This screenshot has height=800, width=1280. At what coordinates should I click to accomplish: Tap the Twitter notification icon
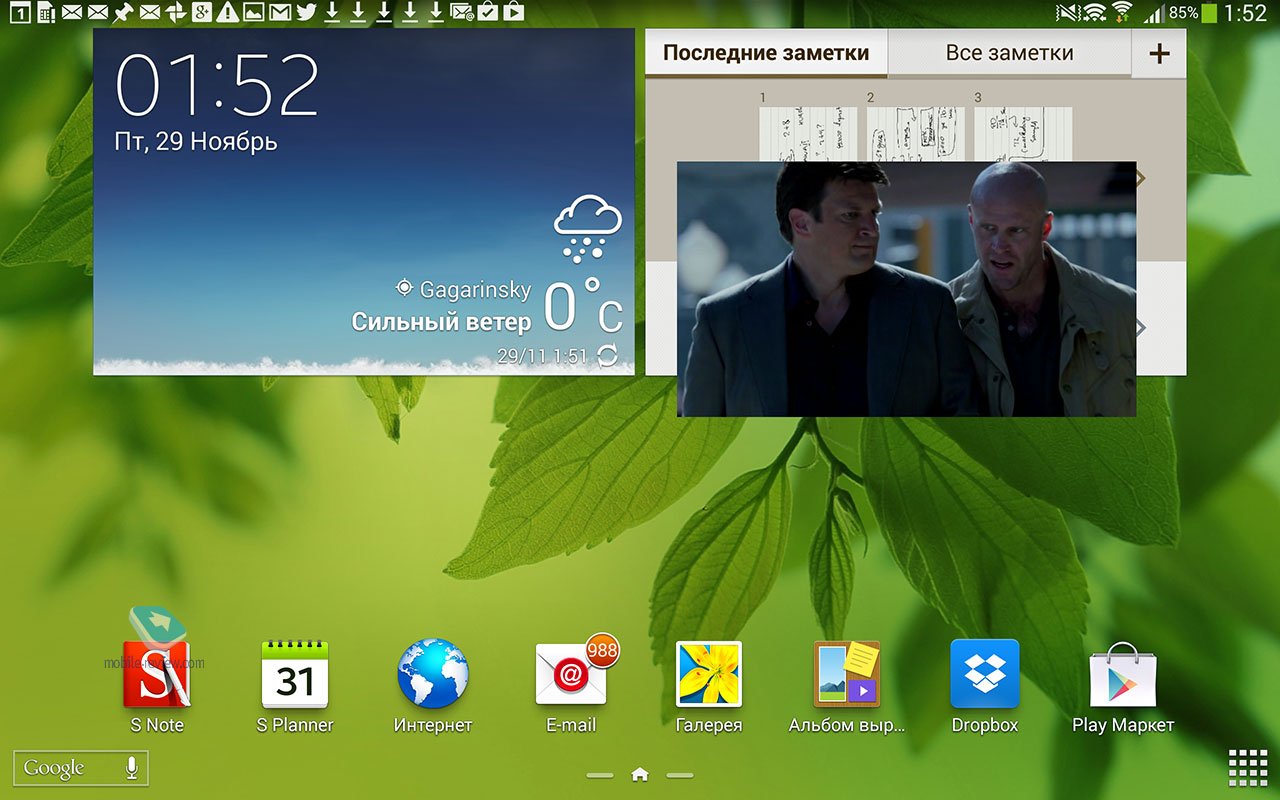pyautogui.click(x=306, y=12)
